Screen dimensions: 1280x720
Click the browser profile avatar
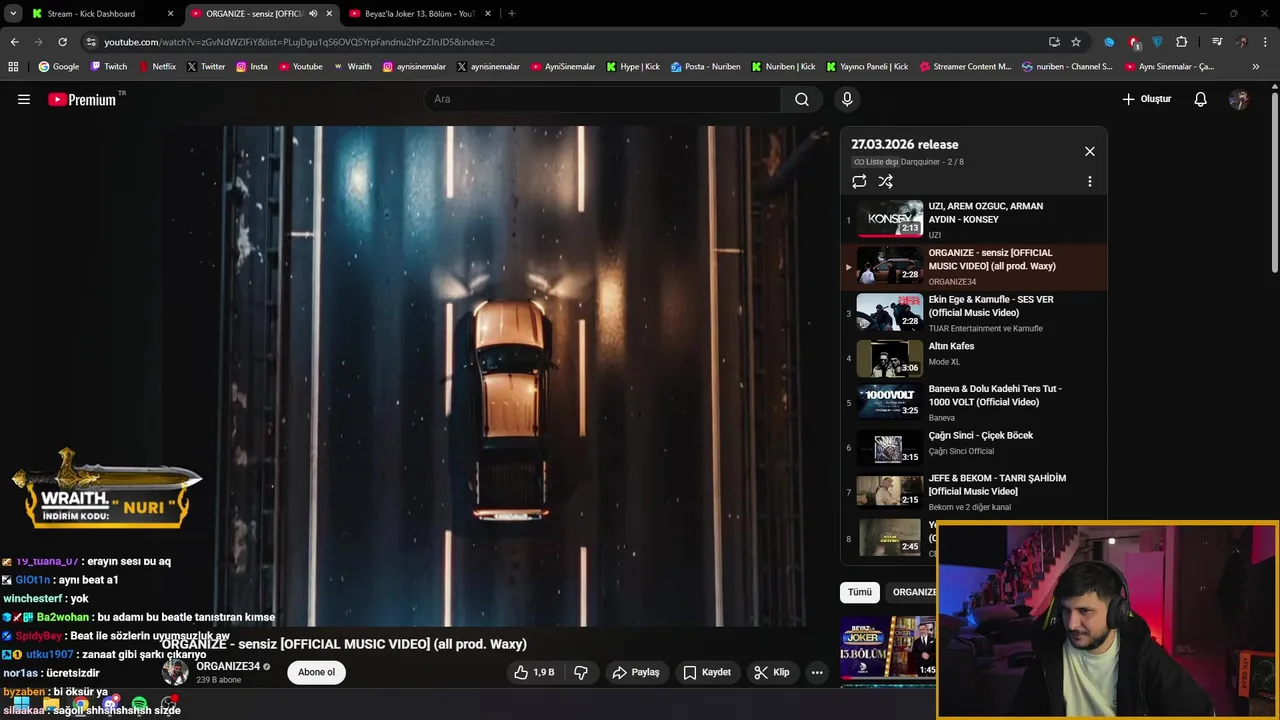point(1241,42)
